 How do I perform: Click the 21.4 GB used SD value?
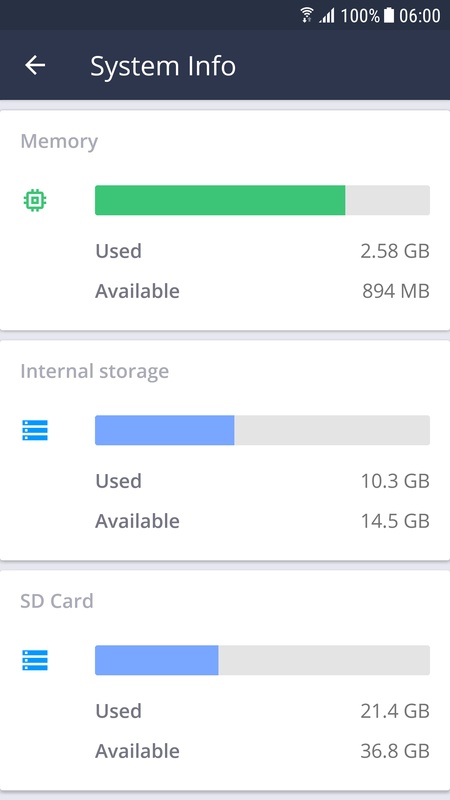click(395, 711)
